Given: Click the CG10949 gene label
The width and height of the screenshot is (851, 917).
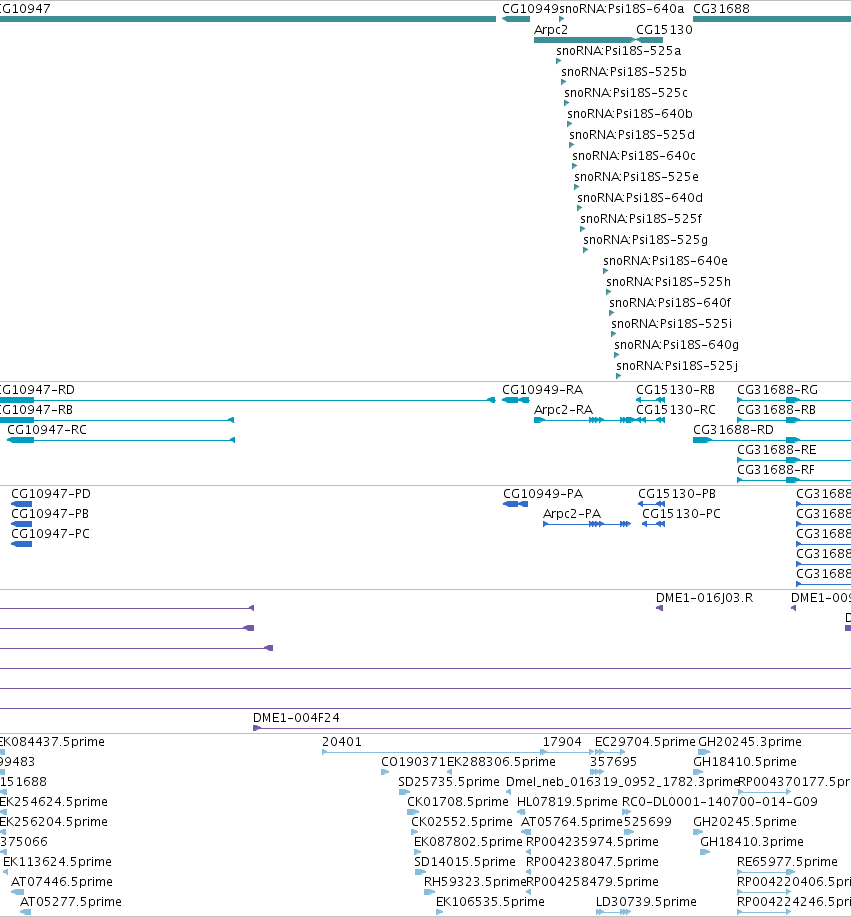Looking at the screenshot, I should (x=530, y=9).
